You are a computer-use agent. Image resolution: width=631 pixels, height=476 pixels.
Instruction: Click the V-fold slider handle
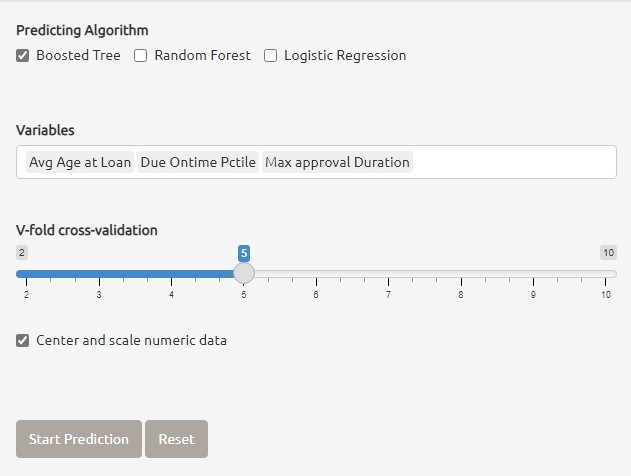(x=244, y=273)
